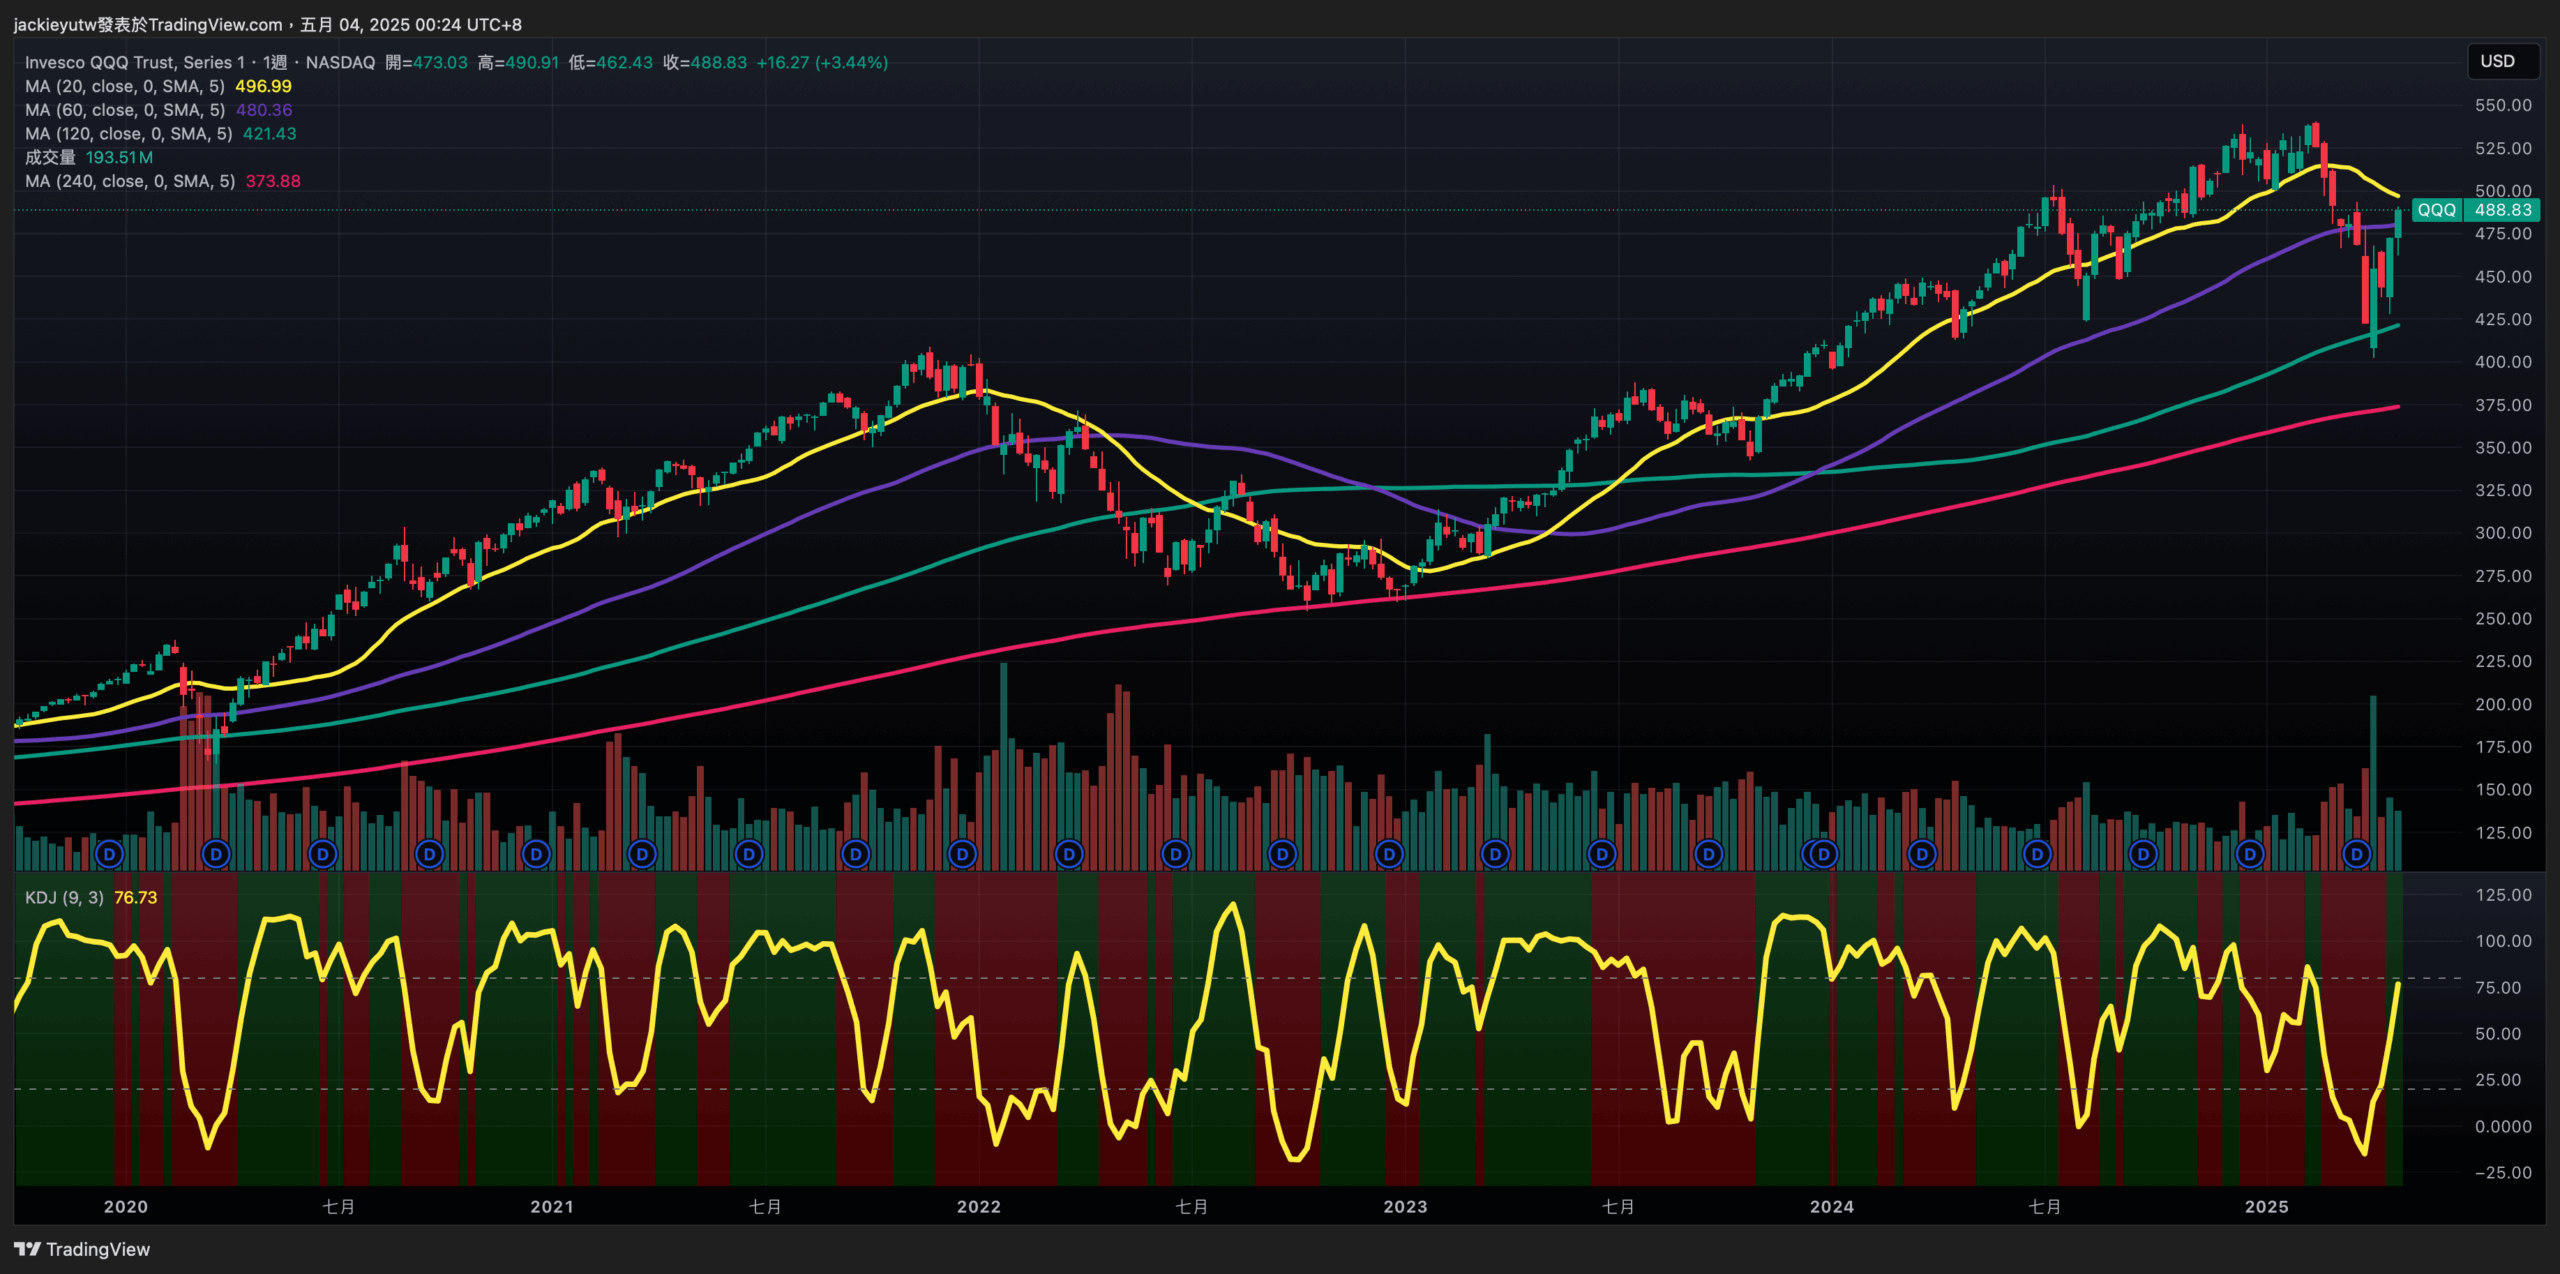
Task: Select the MA 120 indicator legend
Action: pyautogui.click(x=128, y=134)
